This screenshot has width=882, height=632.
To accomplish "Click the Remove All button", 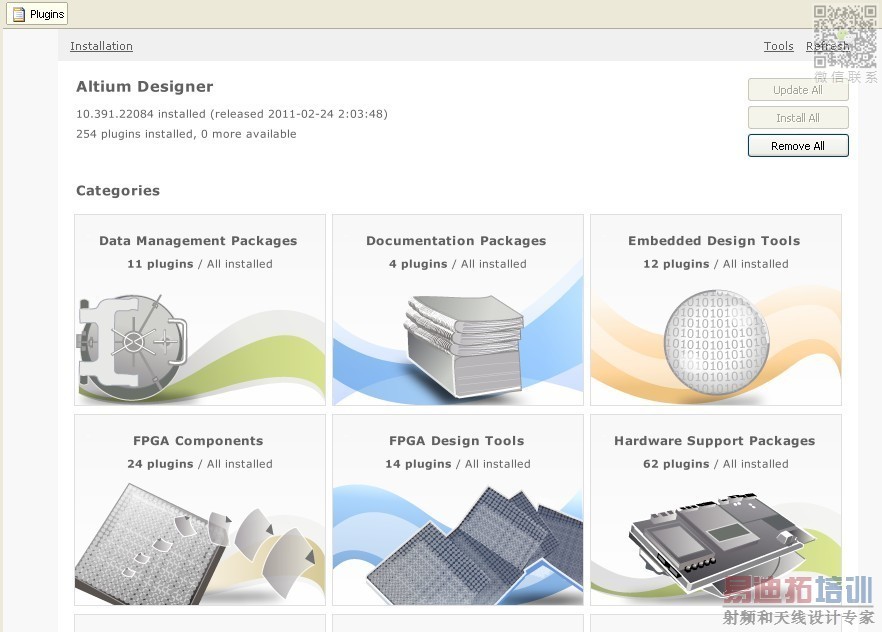I will [x=798, y=146].
